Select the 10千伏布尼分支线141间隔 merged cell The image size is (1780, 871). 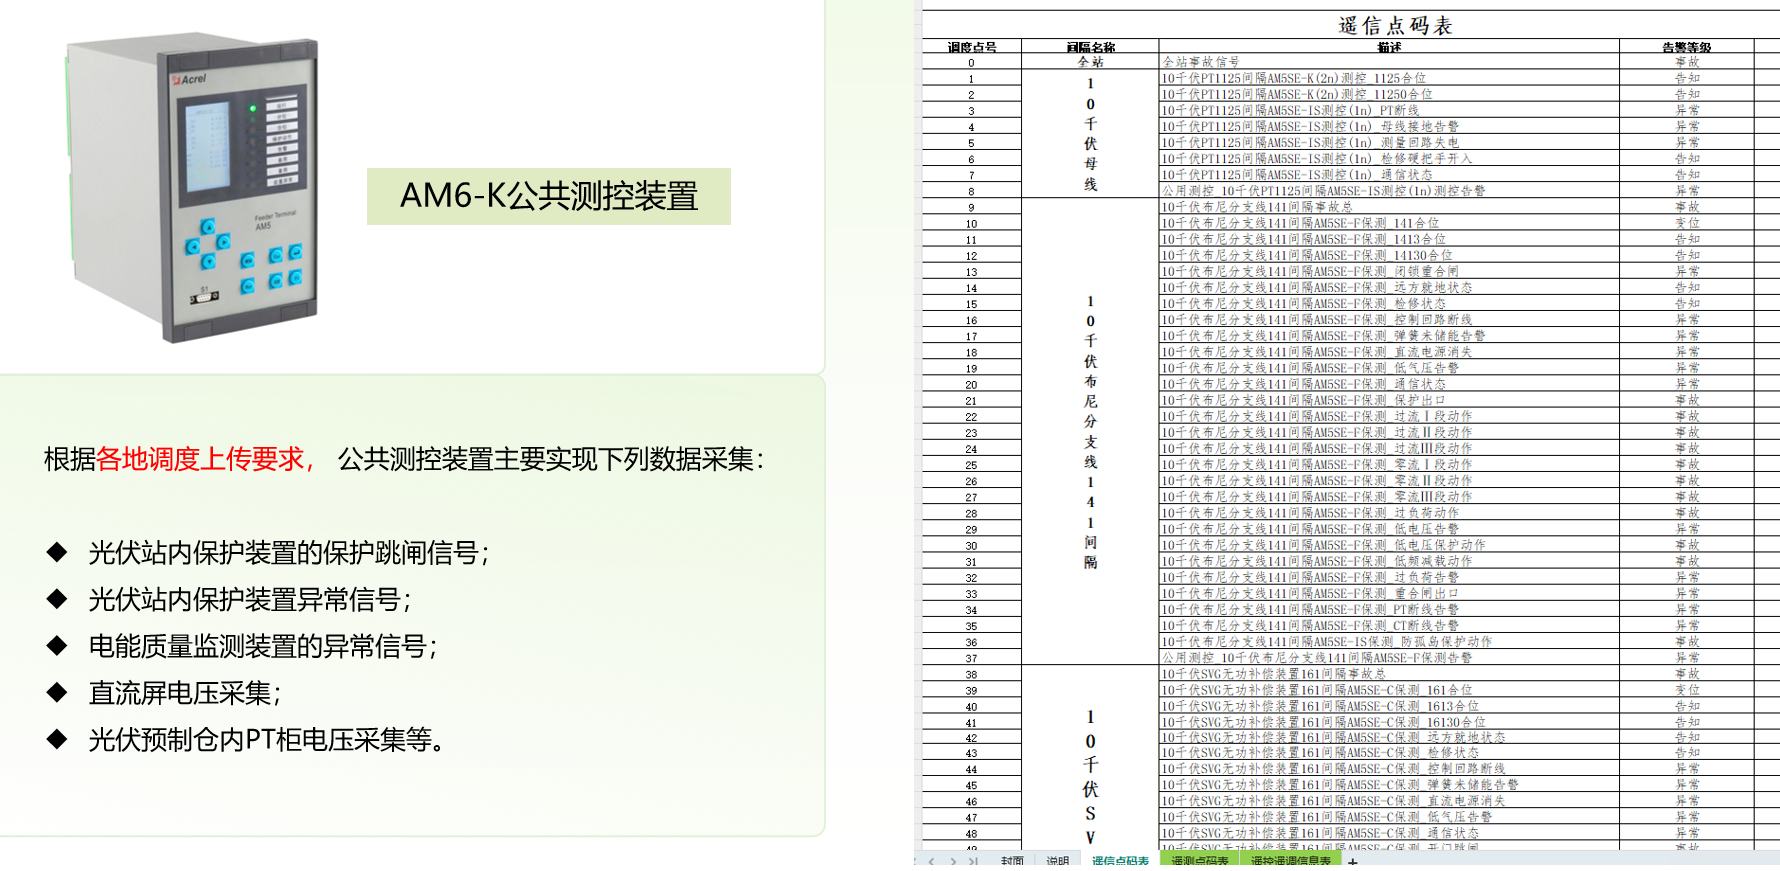click(x=1090, y=432)
